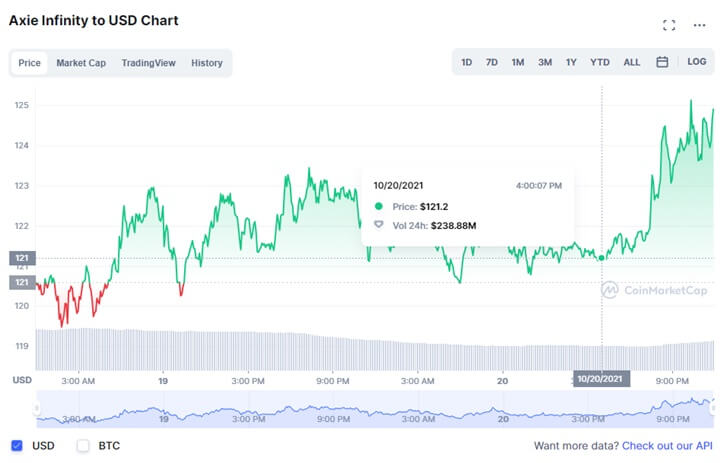
Task: Switch to the TradingView tab
Action: pyautogui.click(x=148, y=63)
